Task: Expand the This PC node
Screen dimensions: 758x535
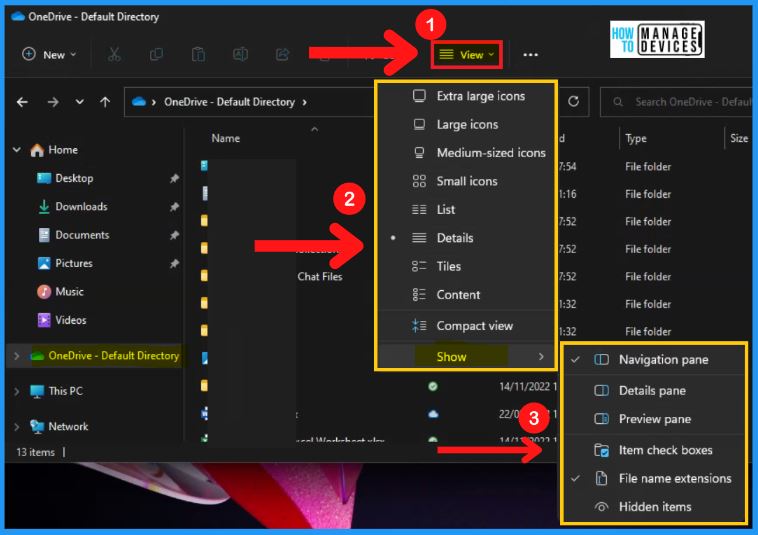Action: pos(17,391)
